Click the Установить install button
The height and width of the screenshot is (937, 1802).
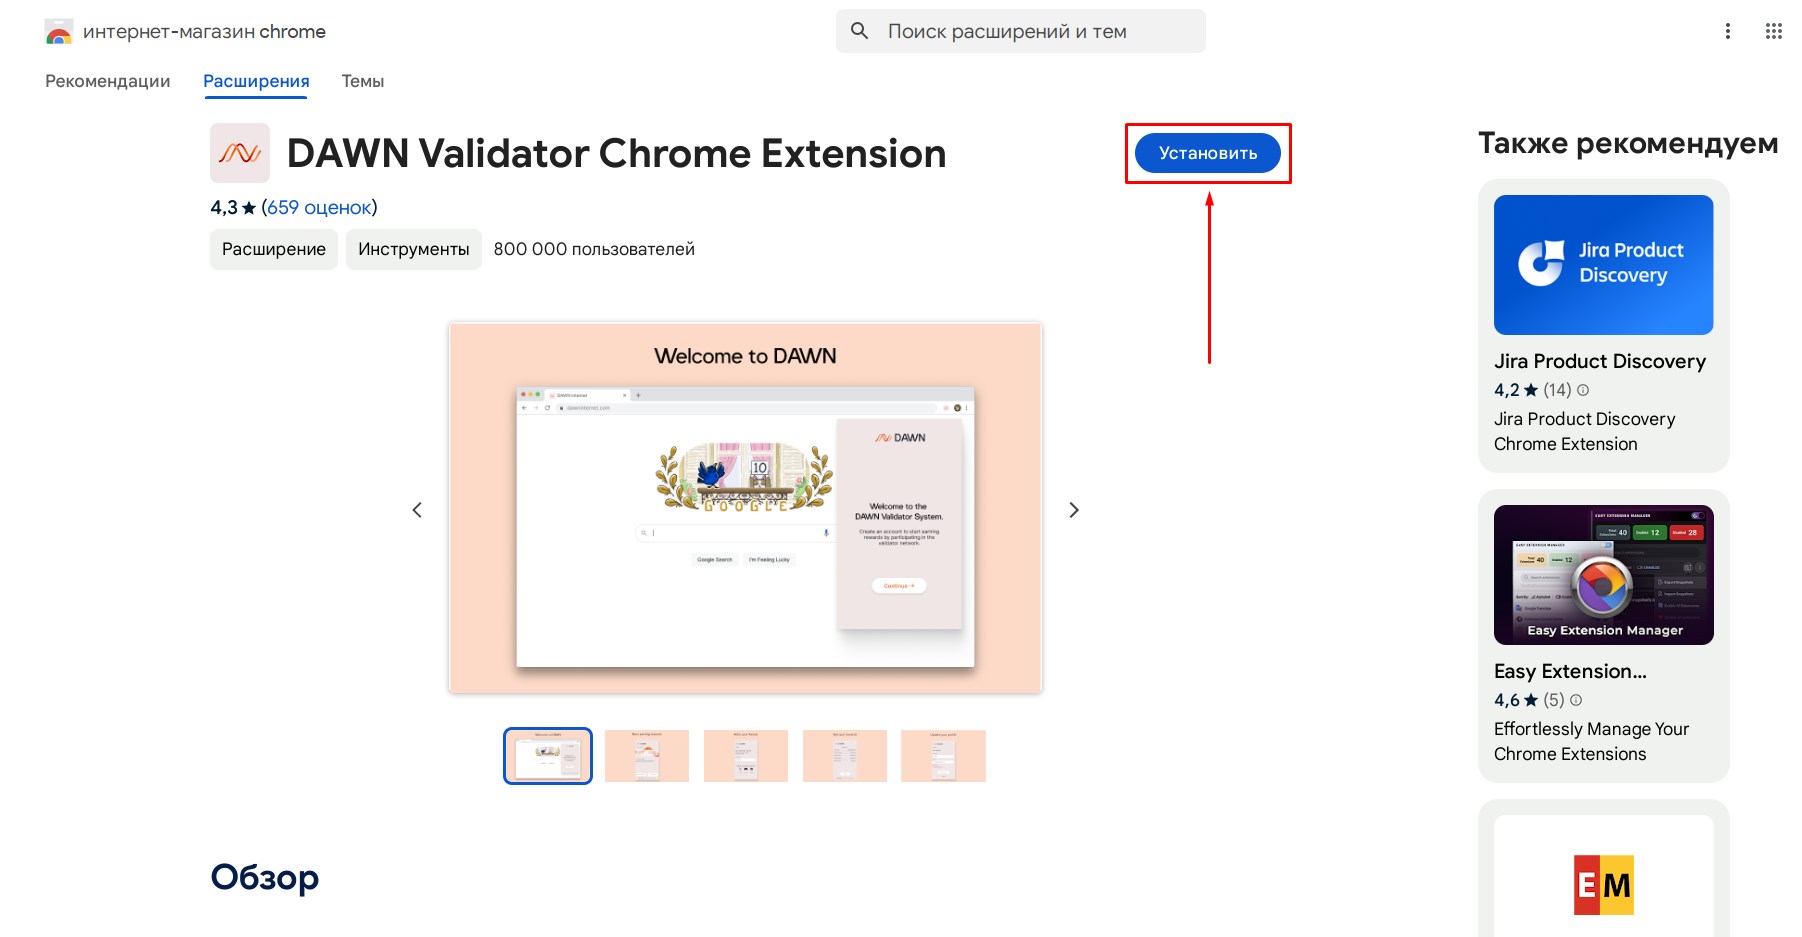click(1208, 153)
